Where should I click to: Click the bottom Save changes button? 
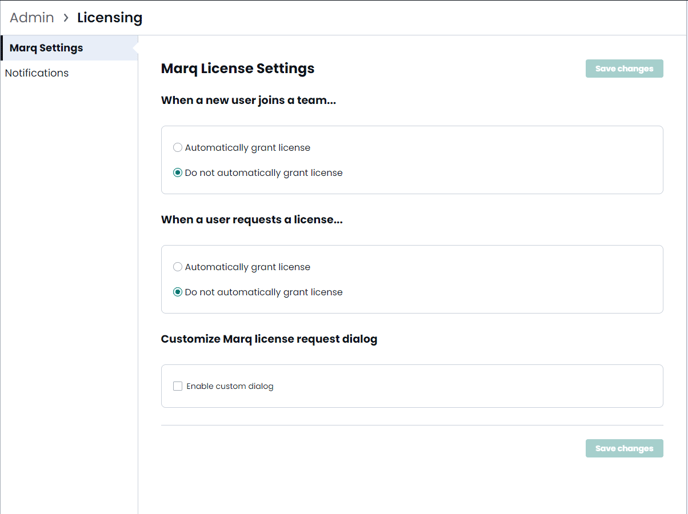(624, 448)
